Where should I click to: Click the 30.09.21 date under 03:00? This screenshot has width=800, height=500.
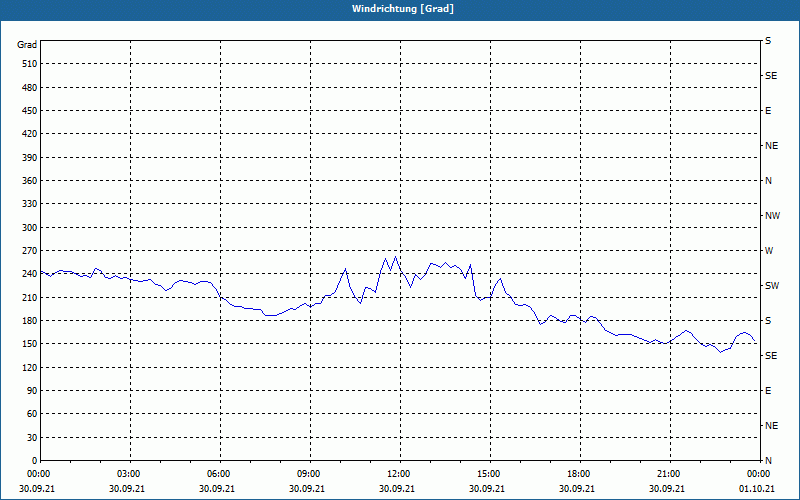pyautogui.click(x=127, y=489)
